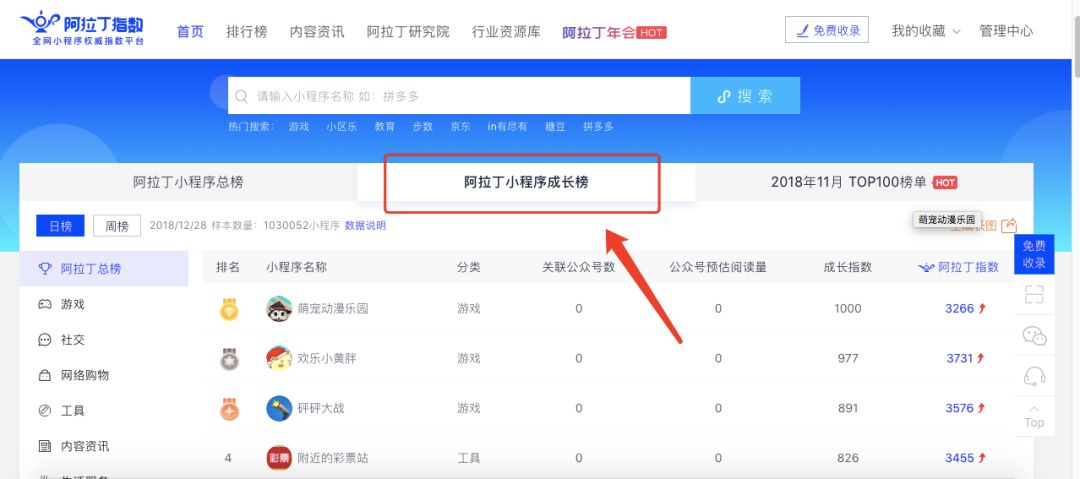Click the red up arrow next to 3731
This screenshot has height=479, width=1080.
(x=980, y=358)
